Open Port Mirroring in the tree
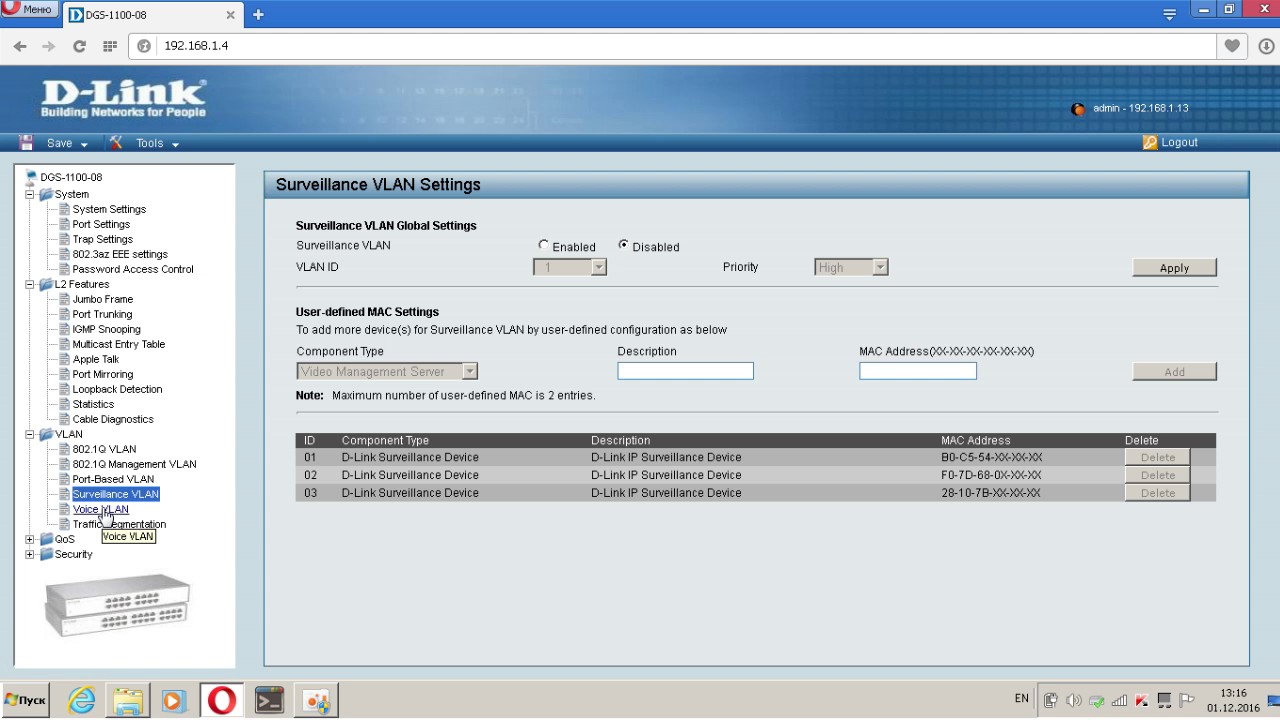This screenshot has height=720, width=1280. pos(102,374)
